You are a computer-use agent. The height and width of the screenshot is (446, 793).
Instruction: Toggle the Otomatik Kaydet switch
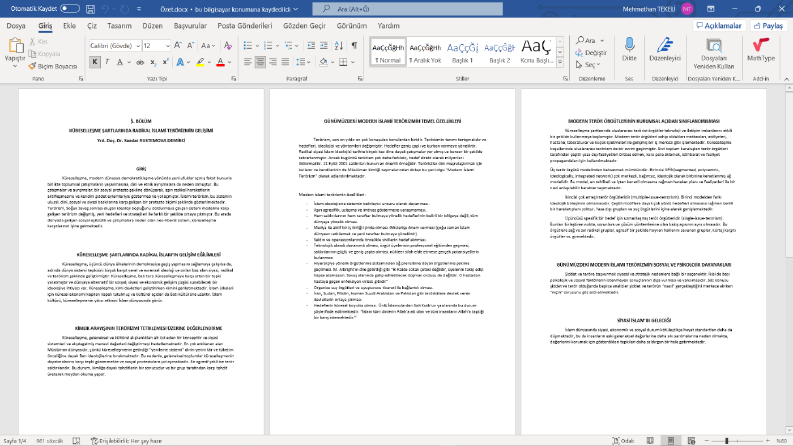click(70, 9)
